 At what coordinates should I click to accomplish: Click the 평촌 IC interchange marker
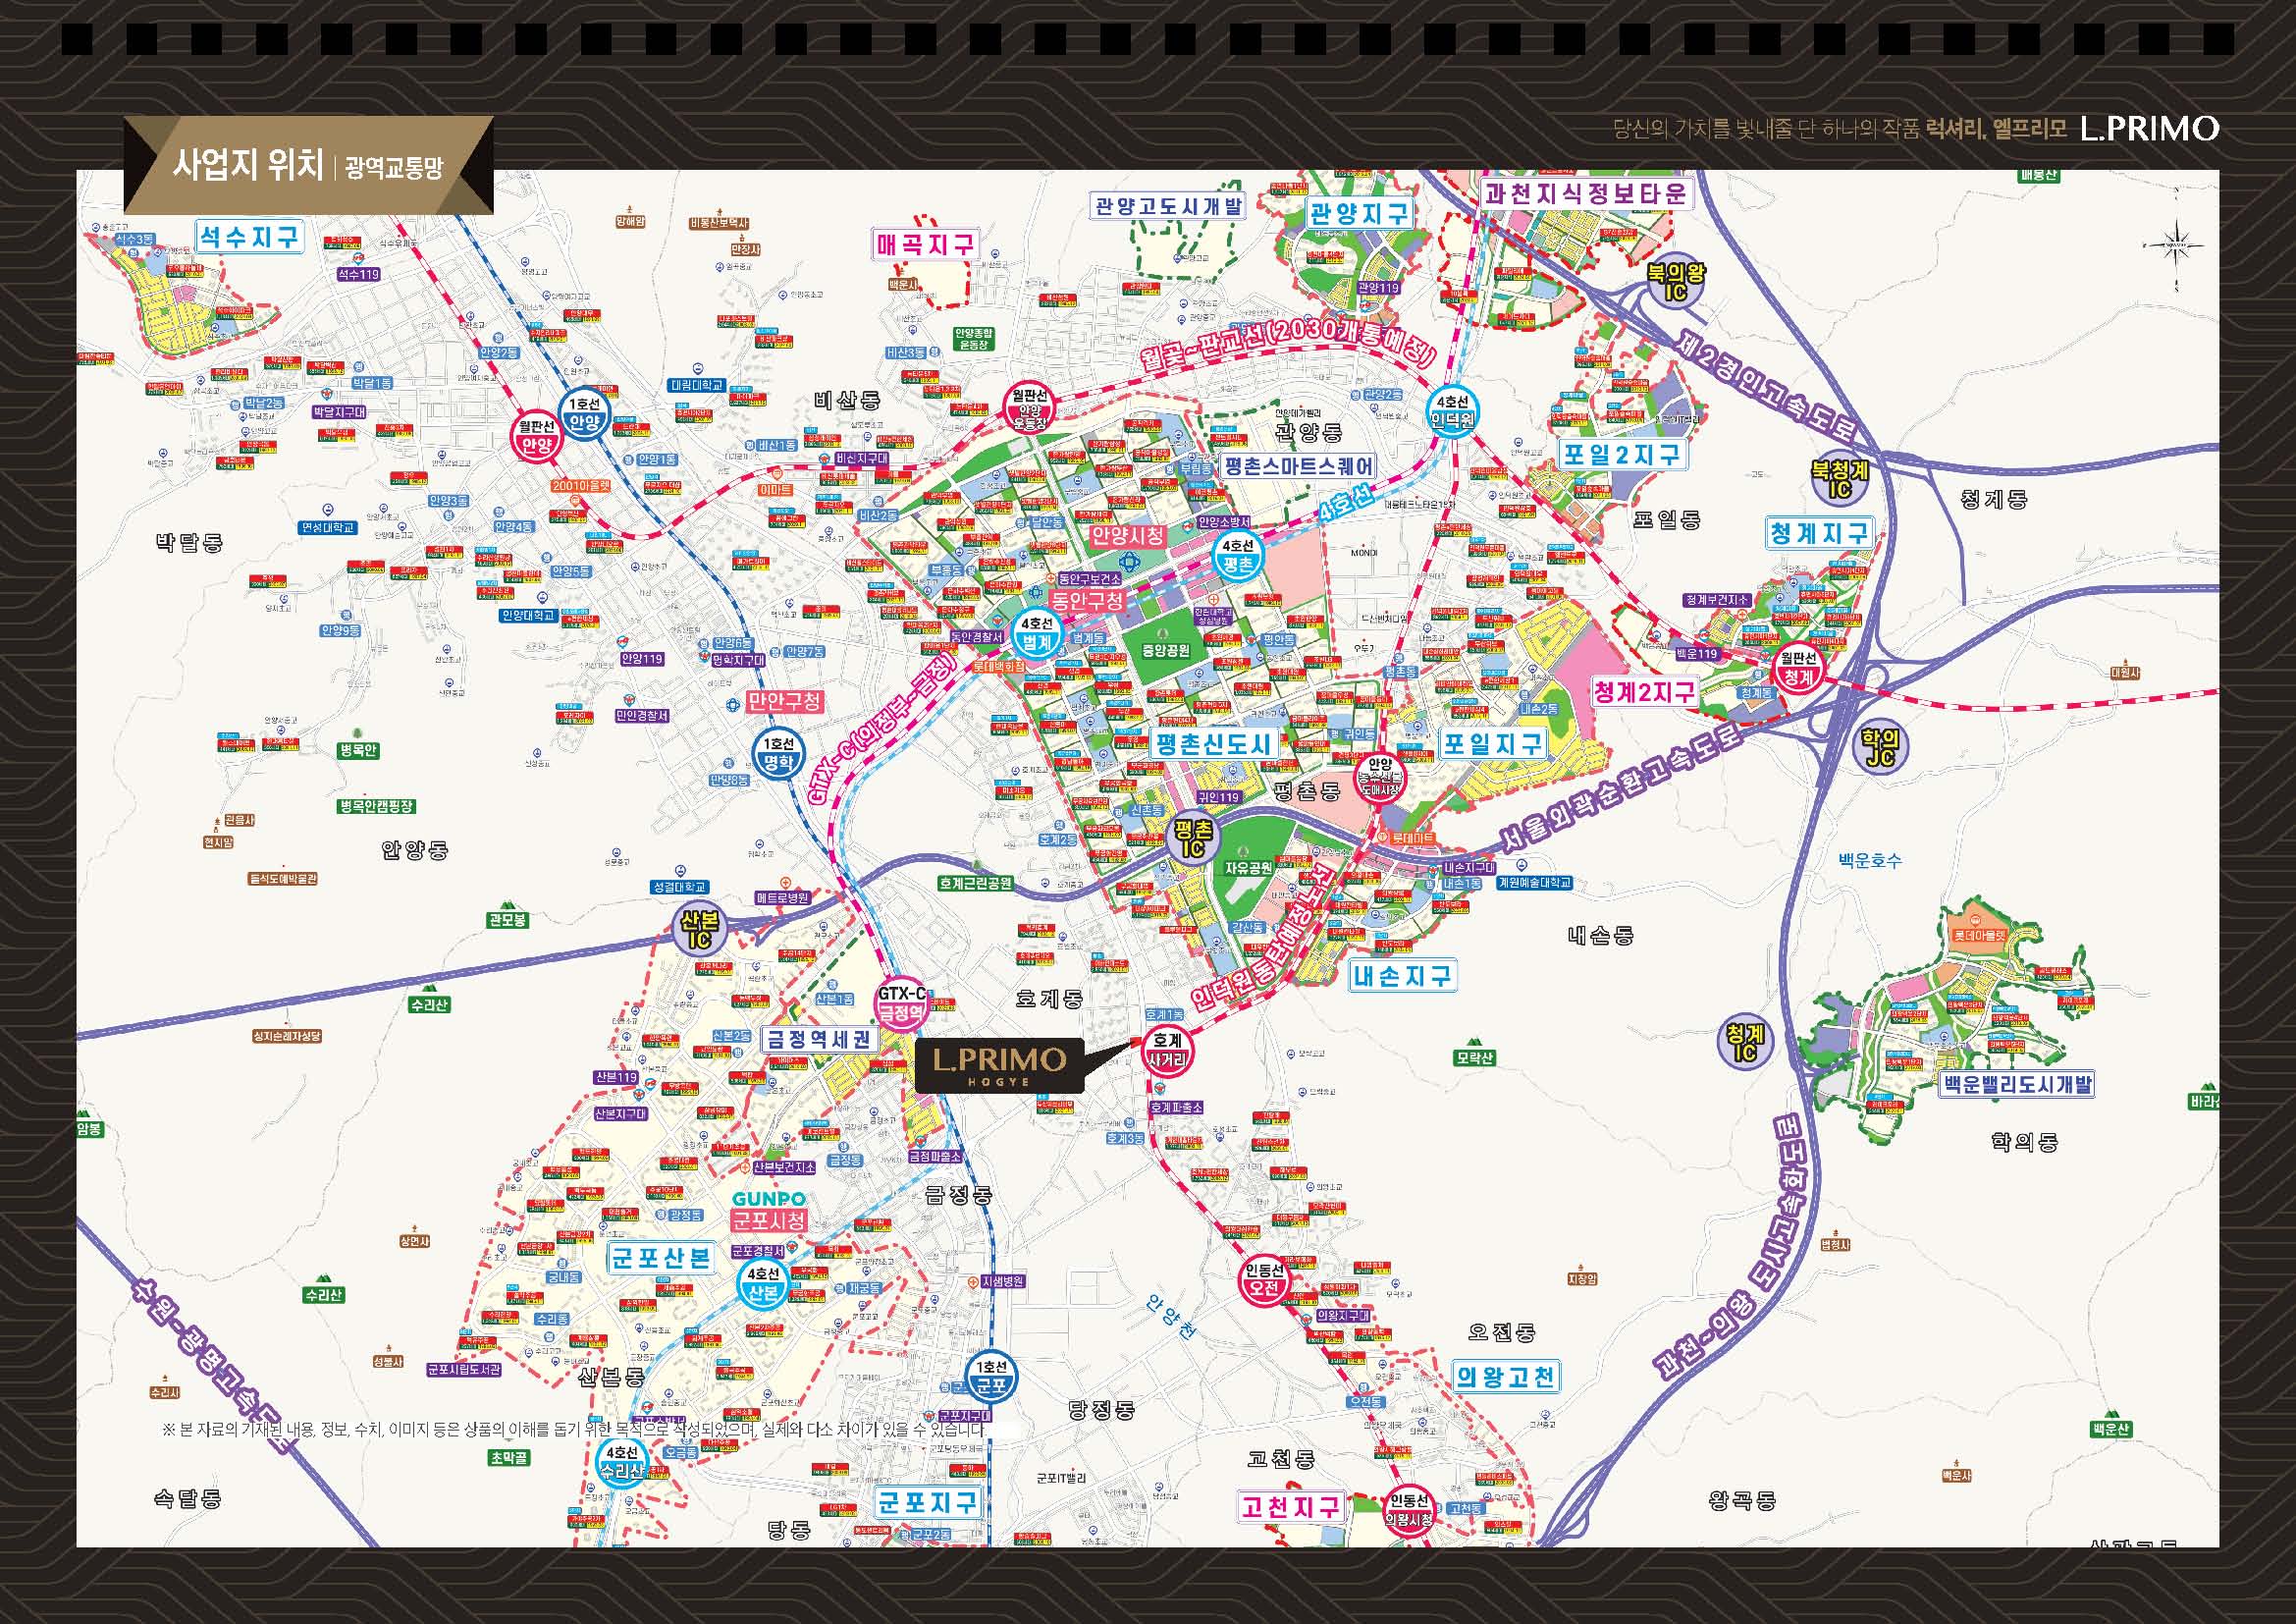1192,839
